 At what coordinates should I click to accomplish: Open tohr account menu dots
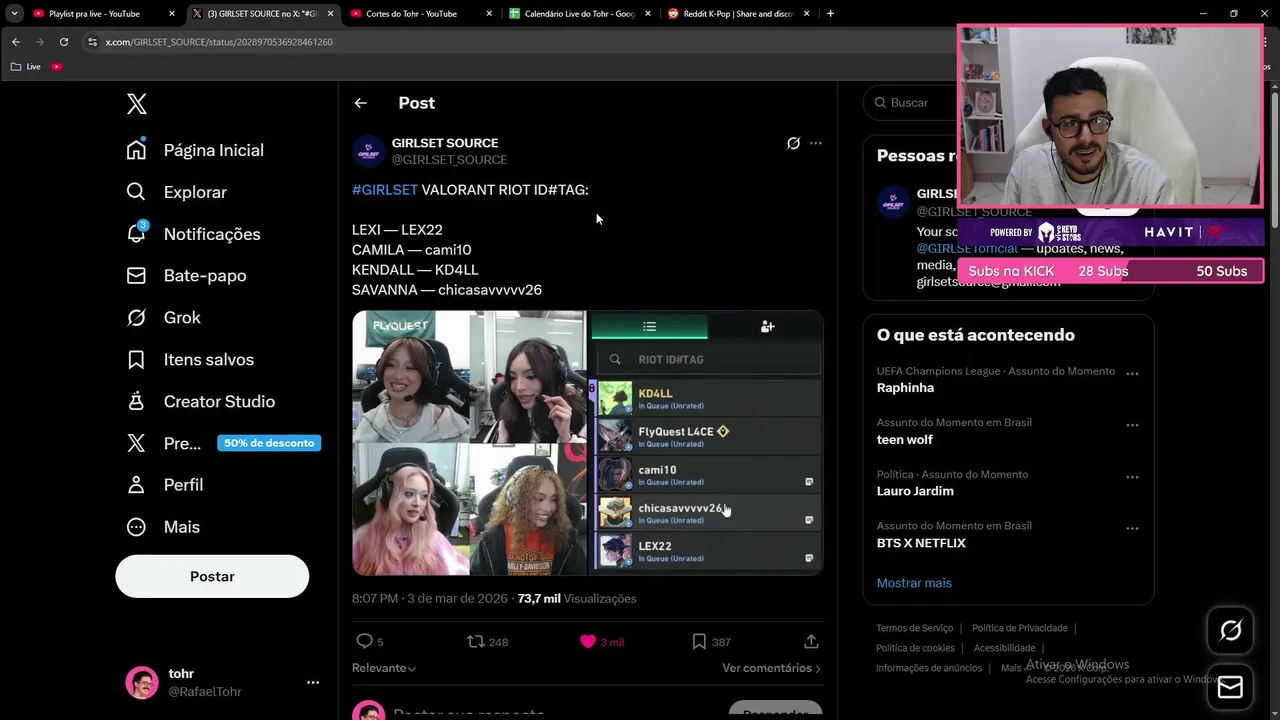[x=313, y=682]
